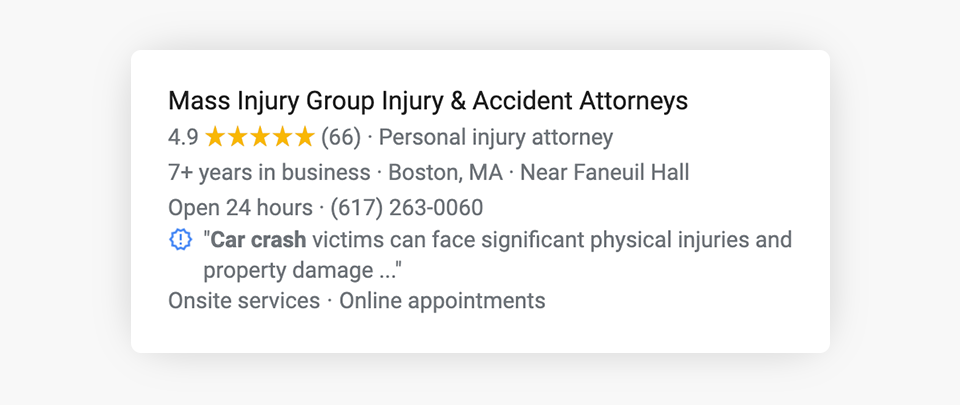Open the (66) reviews count

click(341, 137)
